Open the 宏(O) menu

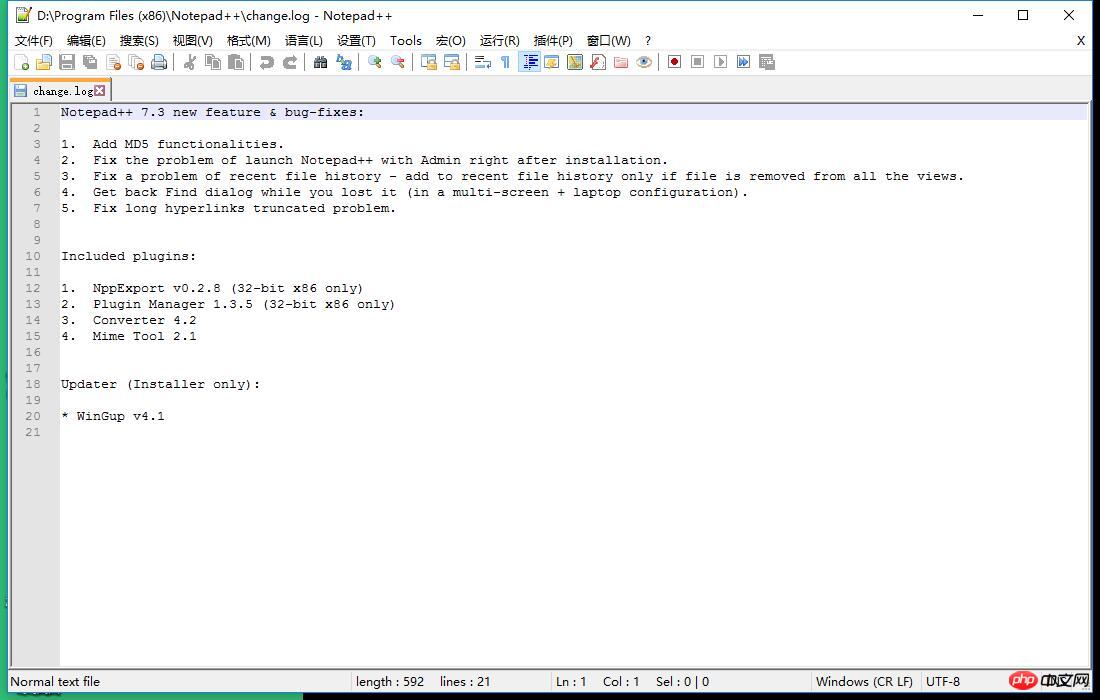(x=450, y=41)
